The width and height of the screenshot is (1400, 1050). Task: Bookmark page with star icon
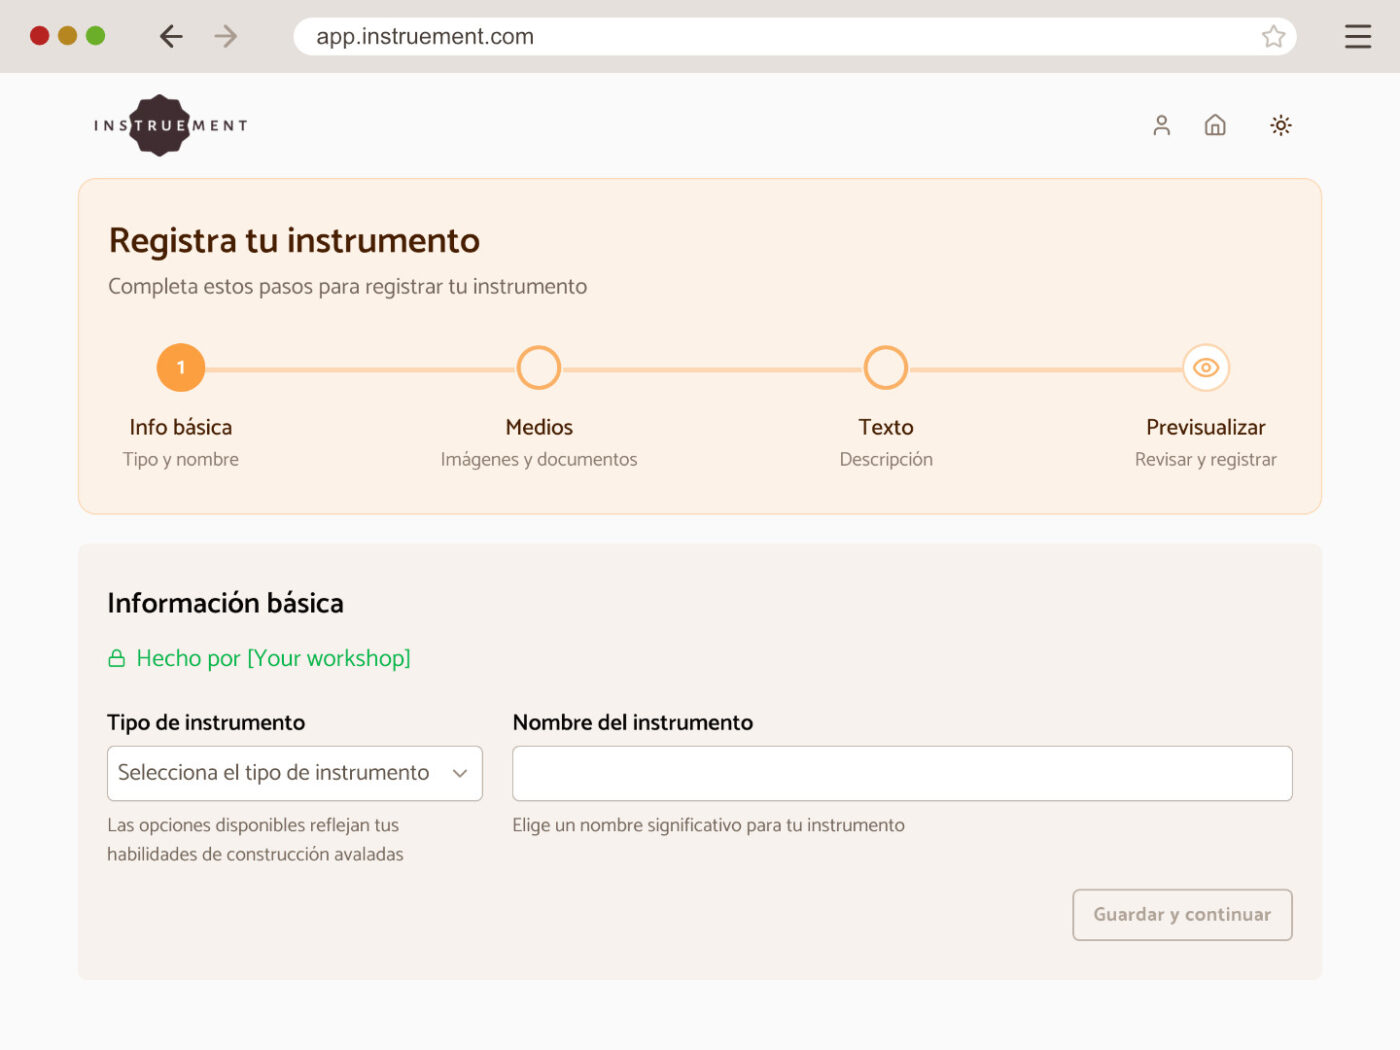pos(1273,37)
